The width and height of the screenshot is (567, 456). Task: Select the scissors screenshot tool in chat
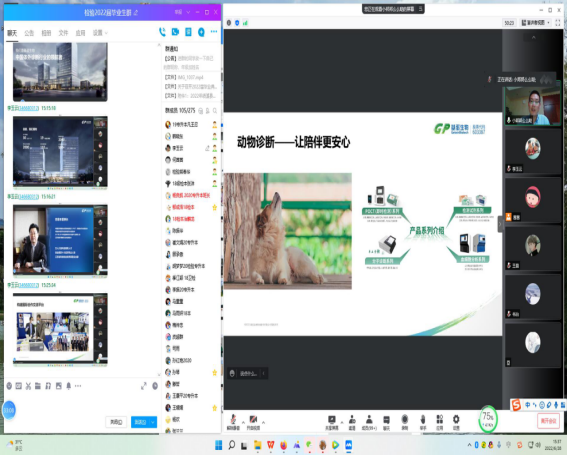(28, 386)
